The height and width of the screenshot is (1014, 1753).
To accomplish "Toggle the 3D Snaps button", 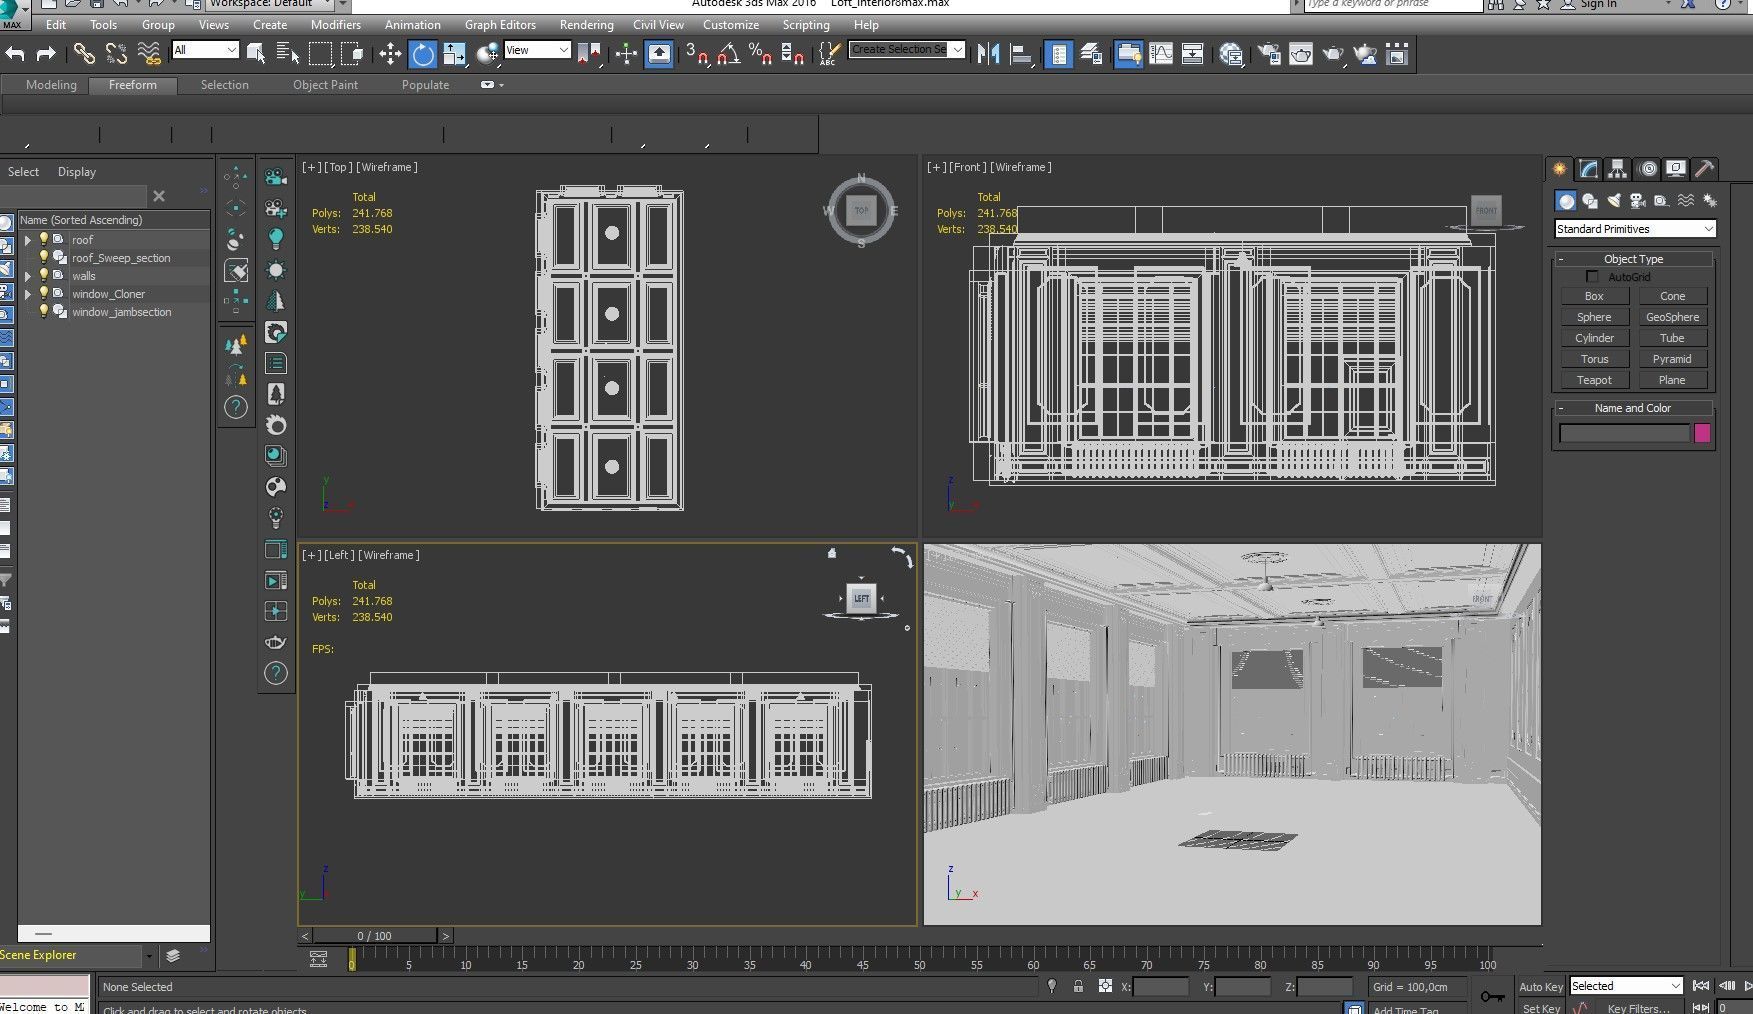I will (x=697, y=54).
